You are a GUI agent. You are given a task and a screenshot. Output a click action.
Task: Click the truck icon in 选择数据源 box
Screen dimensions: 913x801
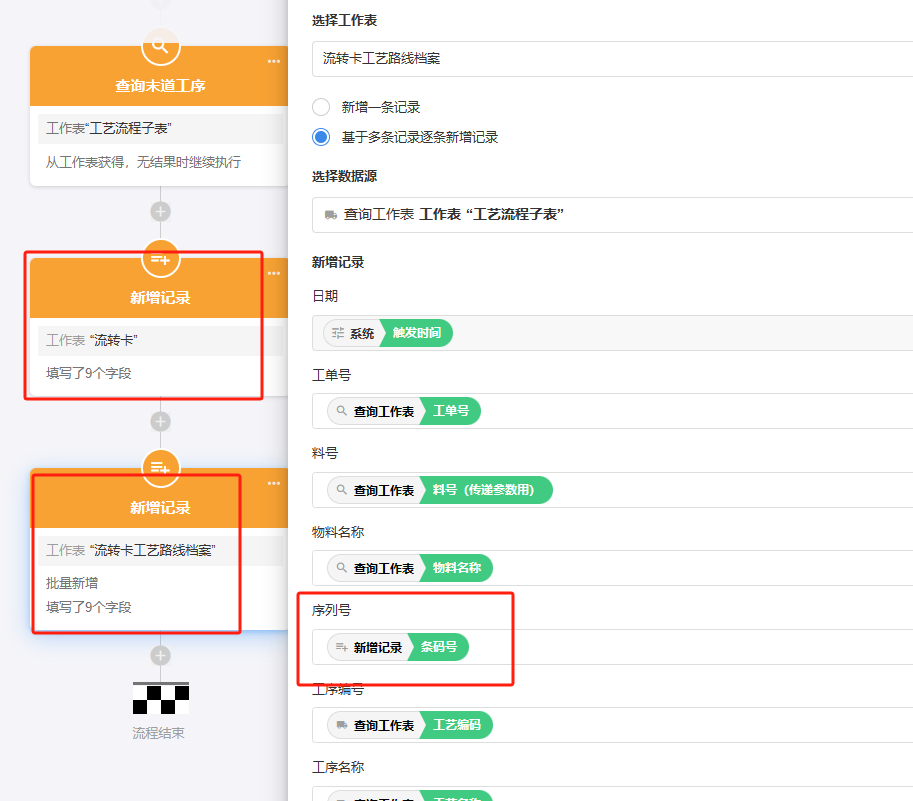coord(331,215)
